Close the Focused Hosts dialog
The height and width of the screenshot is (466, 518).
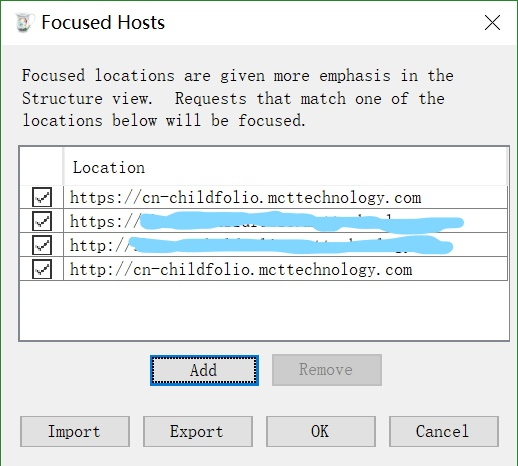(492, 23)
